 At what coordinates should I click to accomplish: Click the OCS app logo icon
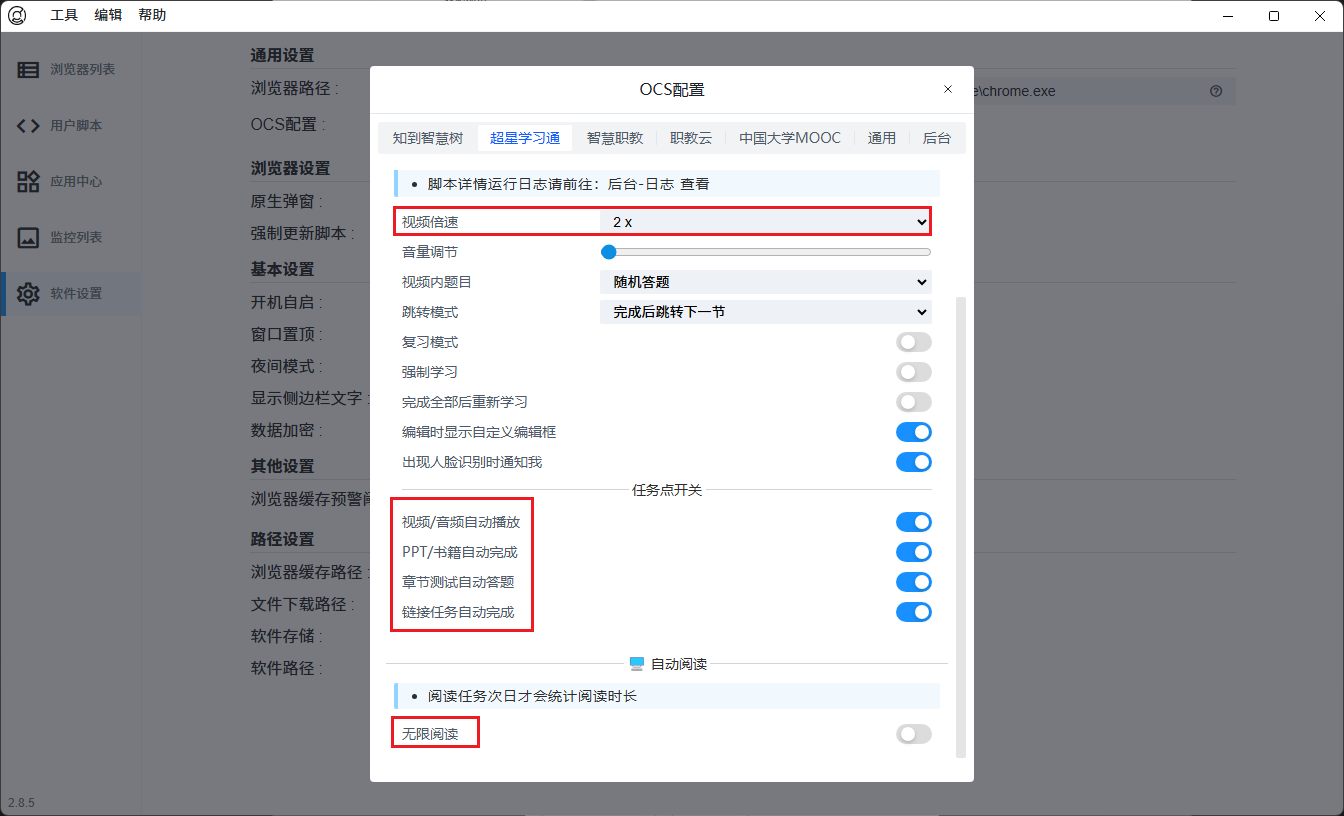[17, 16]
